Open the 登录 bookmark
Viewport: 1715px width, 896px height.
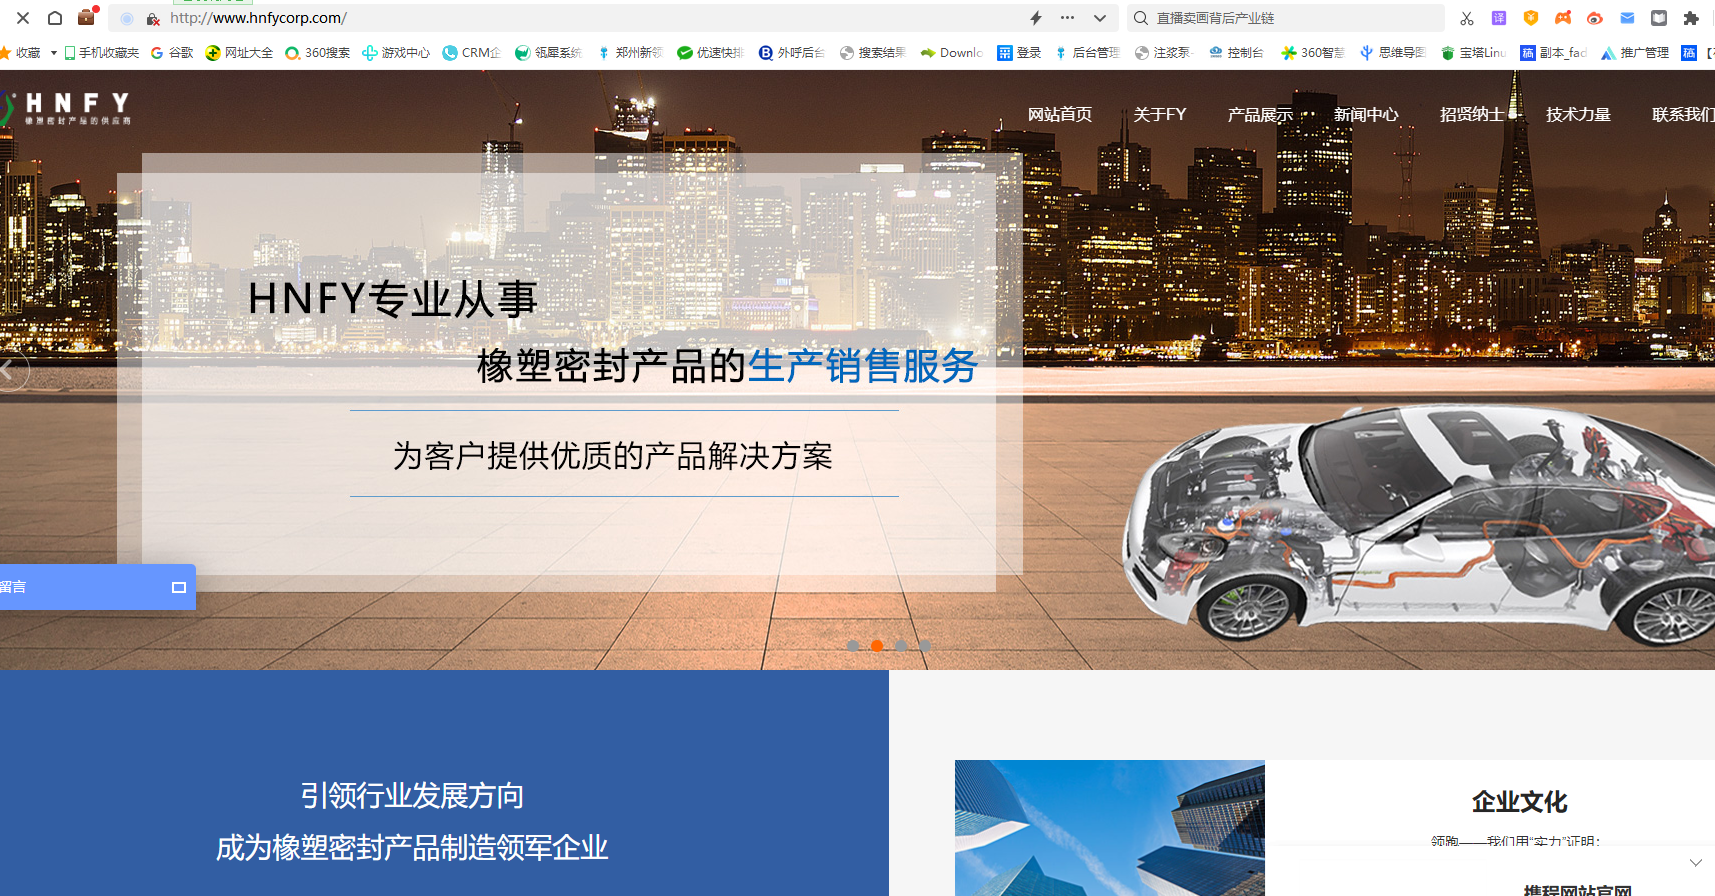point(1019,53)
